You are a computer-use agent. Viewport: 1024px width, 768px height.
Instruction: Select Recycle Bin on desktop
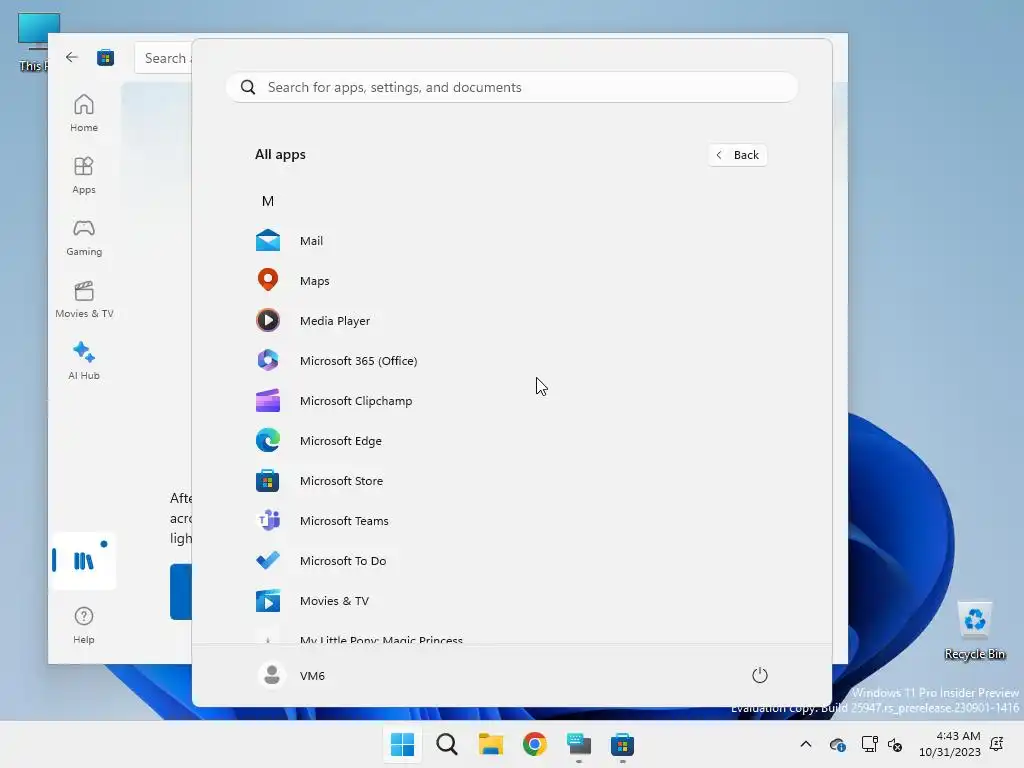point(975,631)
